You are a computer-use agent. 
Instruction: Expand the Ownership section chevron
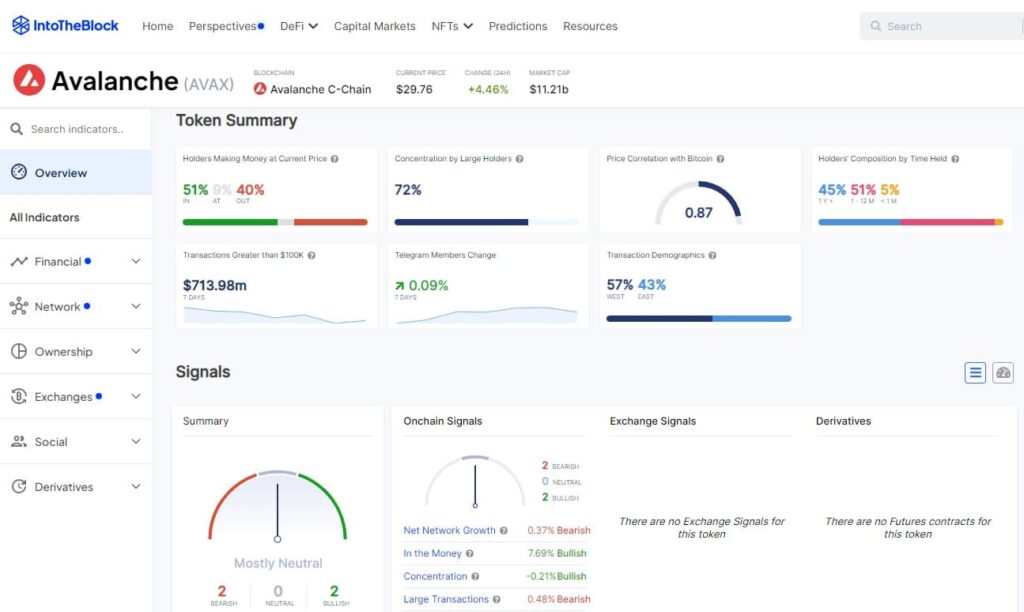[136, 351]
